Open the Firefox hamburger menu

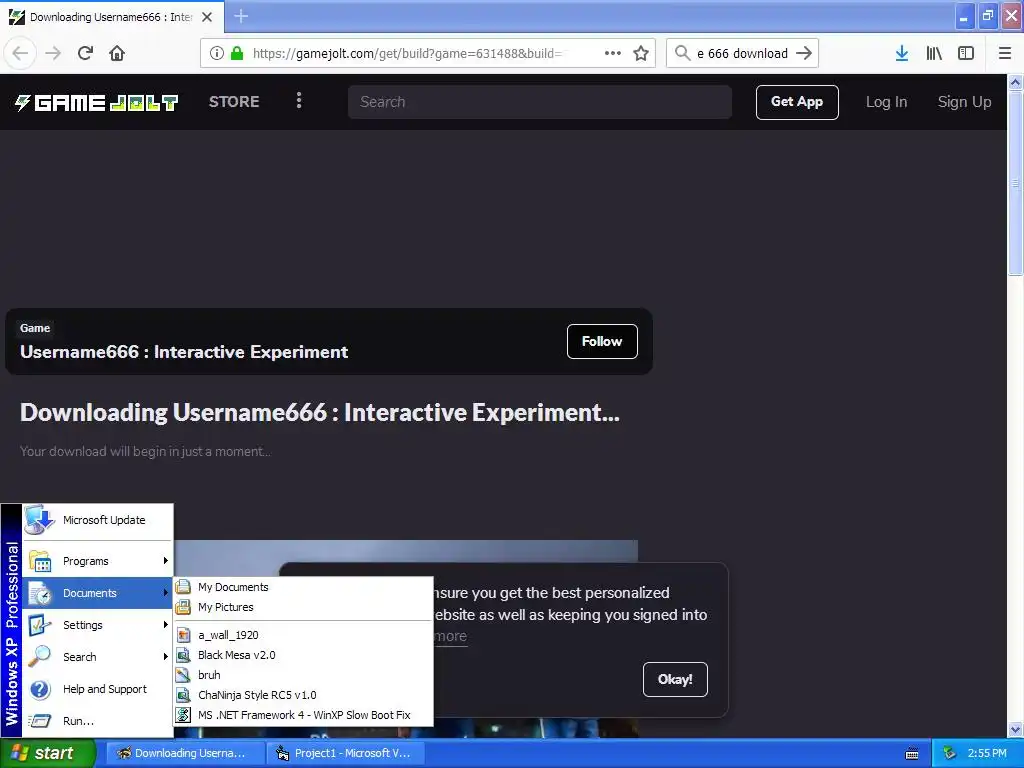click(1005, 53)
